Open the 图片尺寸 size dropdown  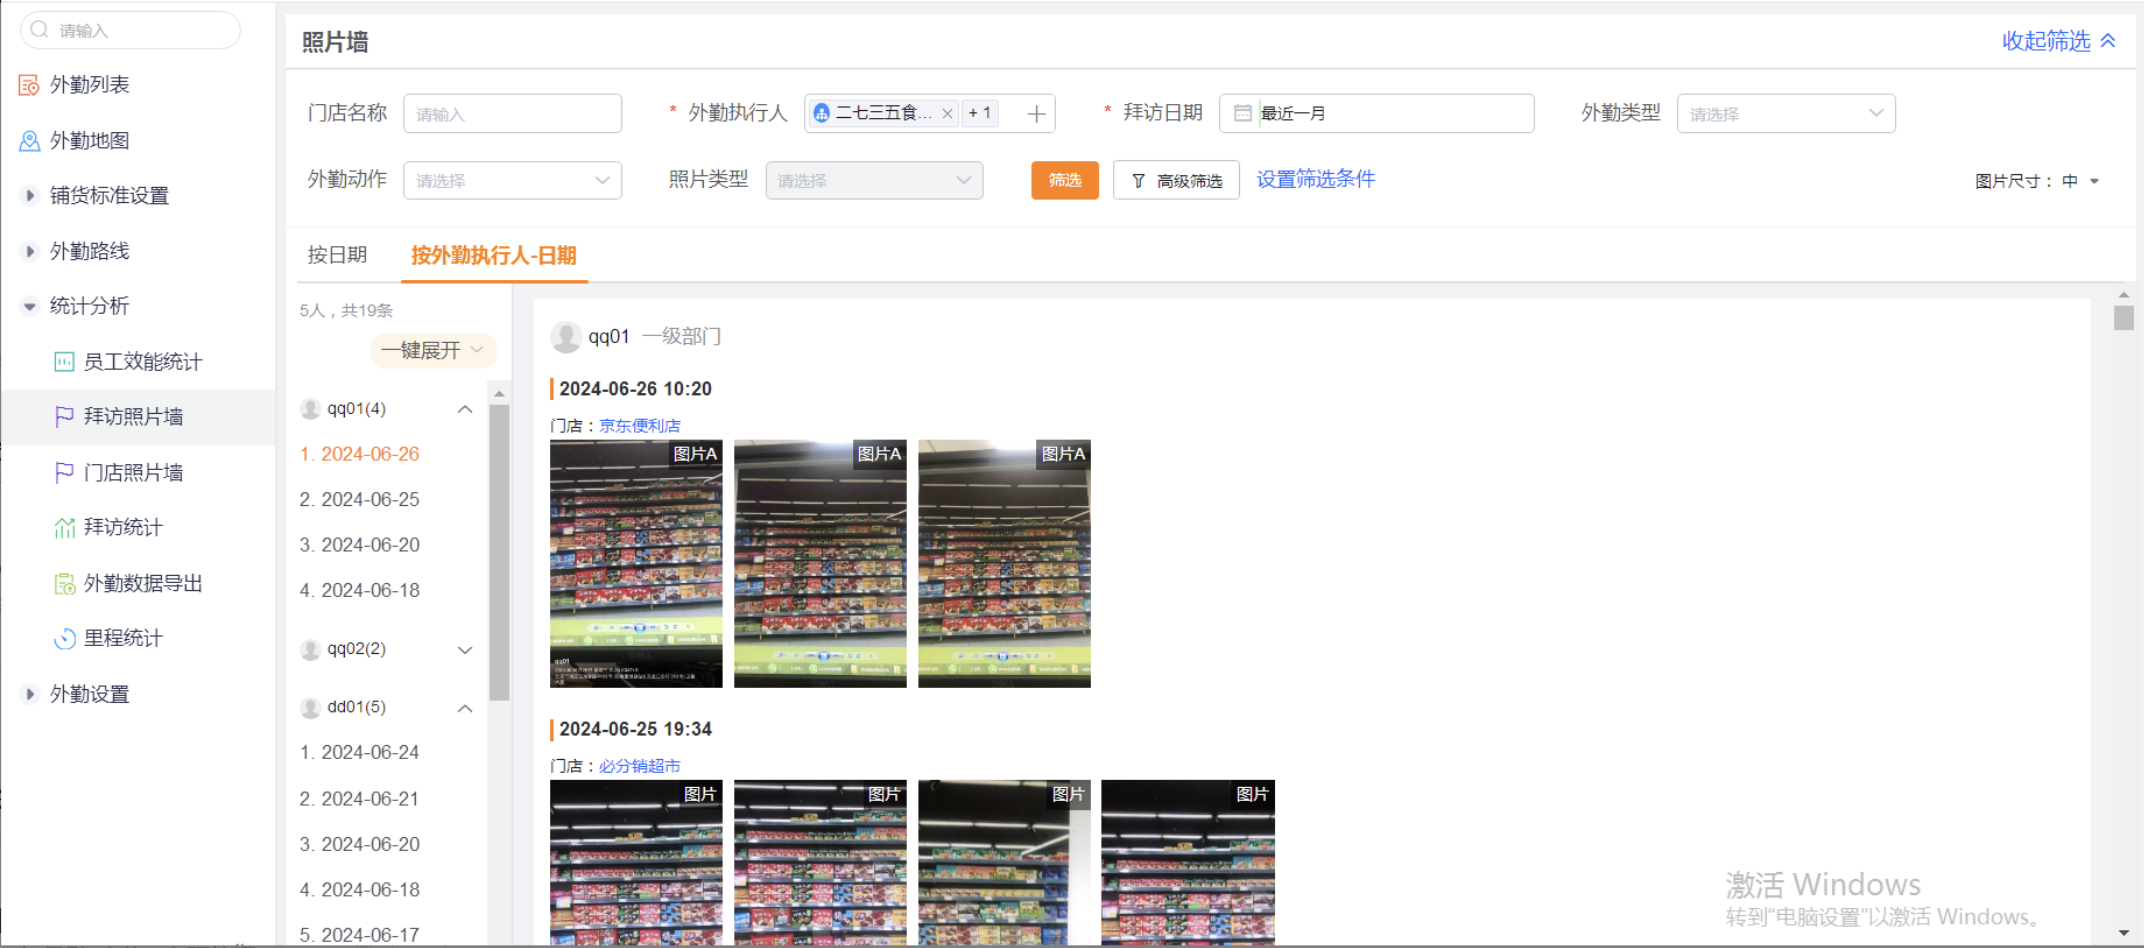2082,181
